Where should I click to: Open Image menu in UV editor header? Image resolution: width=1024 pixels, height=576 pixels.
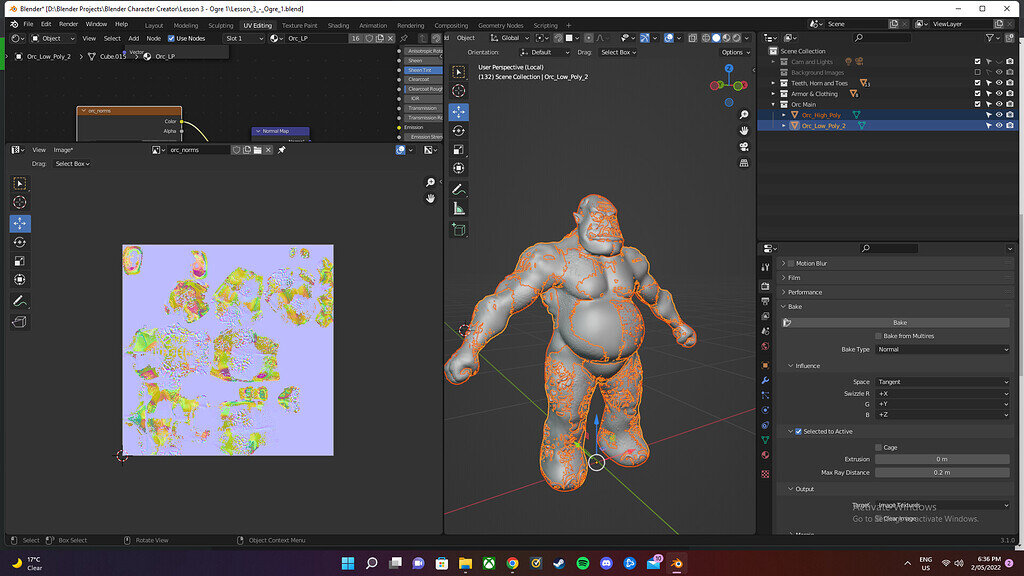point(63,150)
